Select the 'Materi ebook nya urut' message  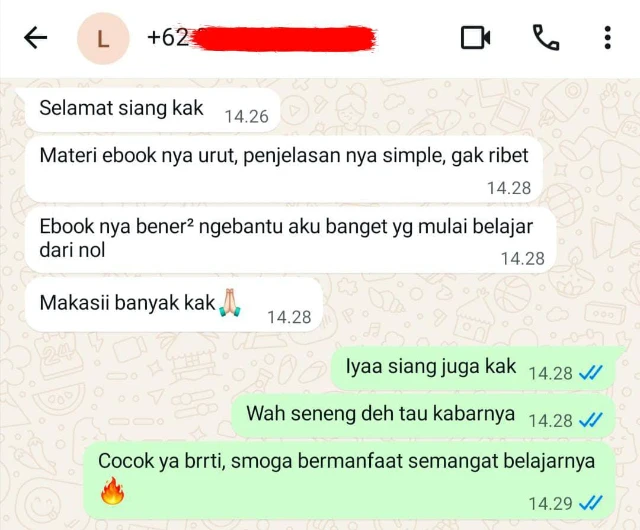point(284,169)
